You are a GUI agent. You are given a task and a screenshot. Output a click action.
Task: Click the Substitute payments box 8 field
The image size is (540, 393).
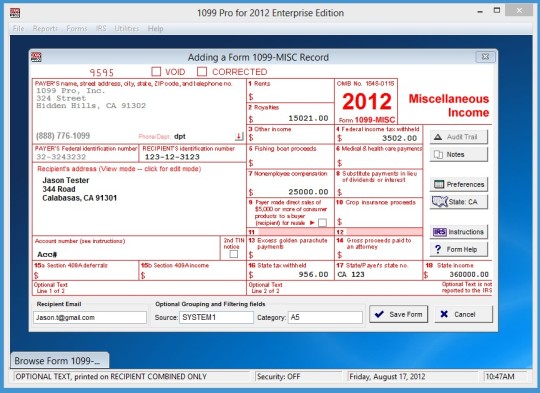(378, 192)
